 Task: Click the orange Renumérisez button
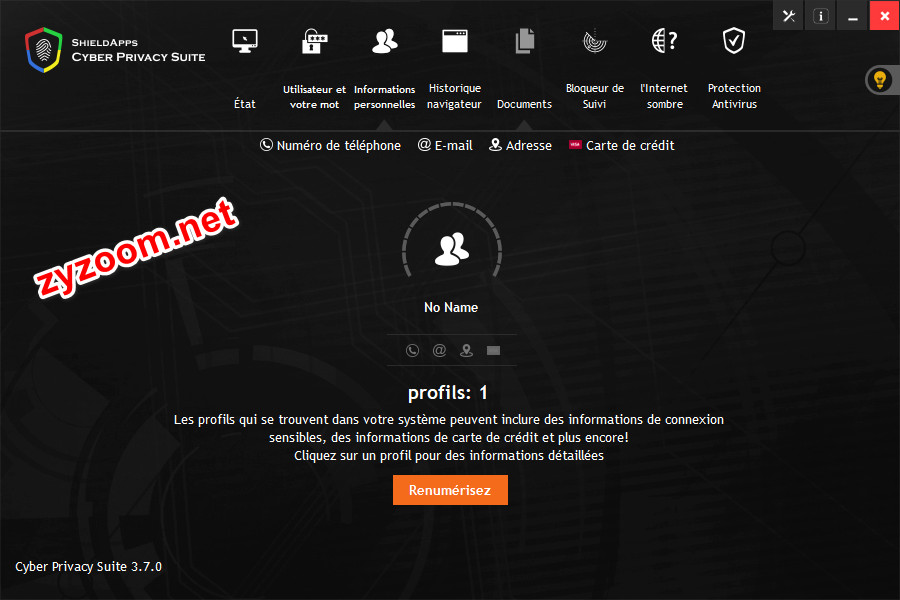tap(450, 490)
